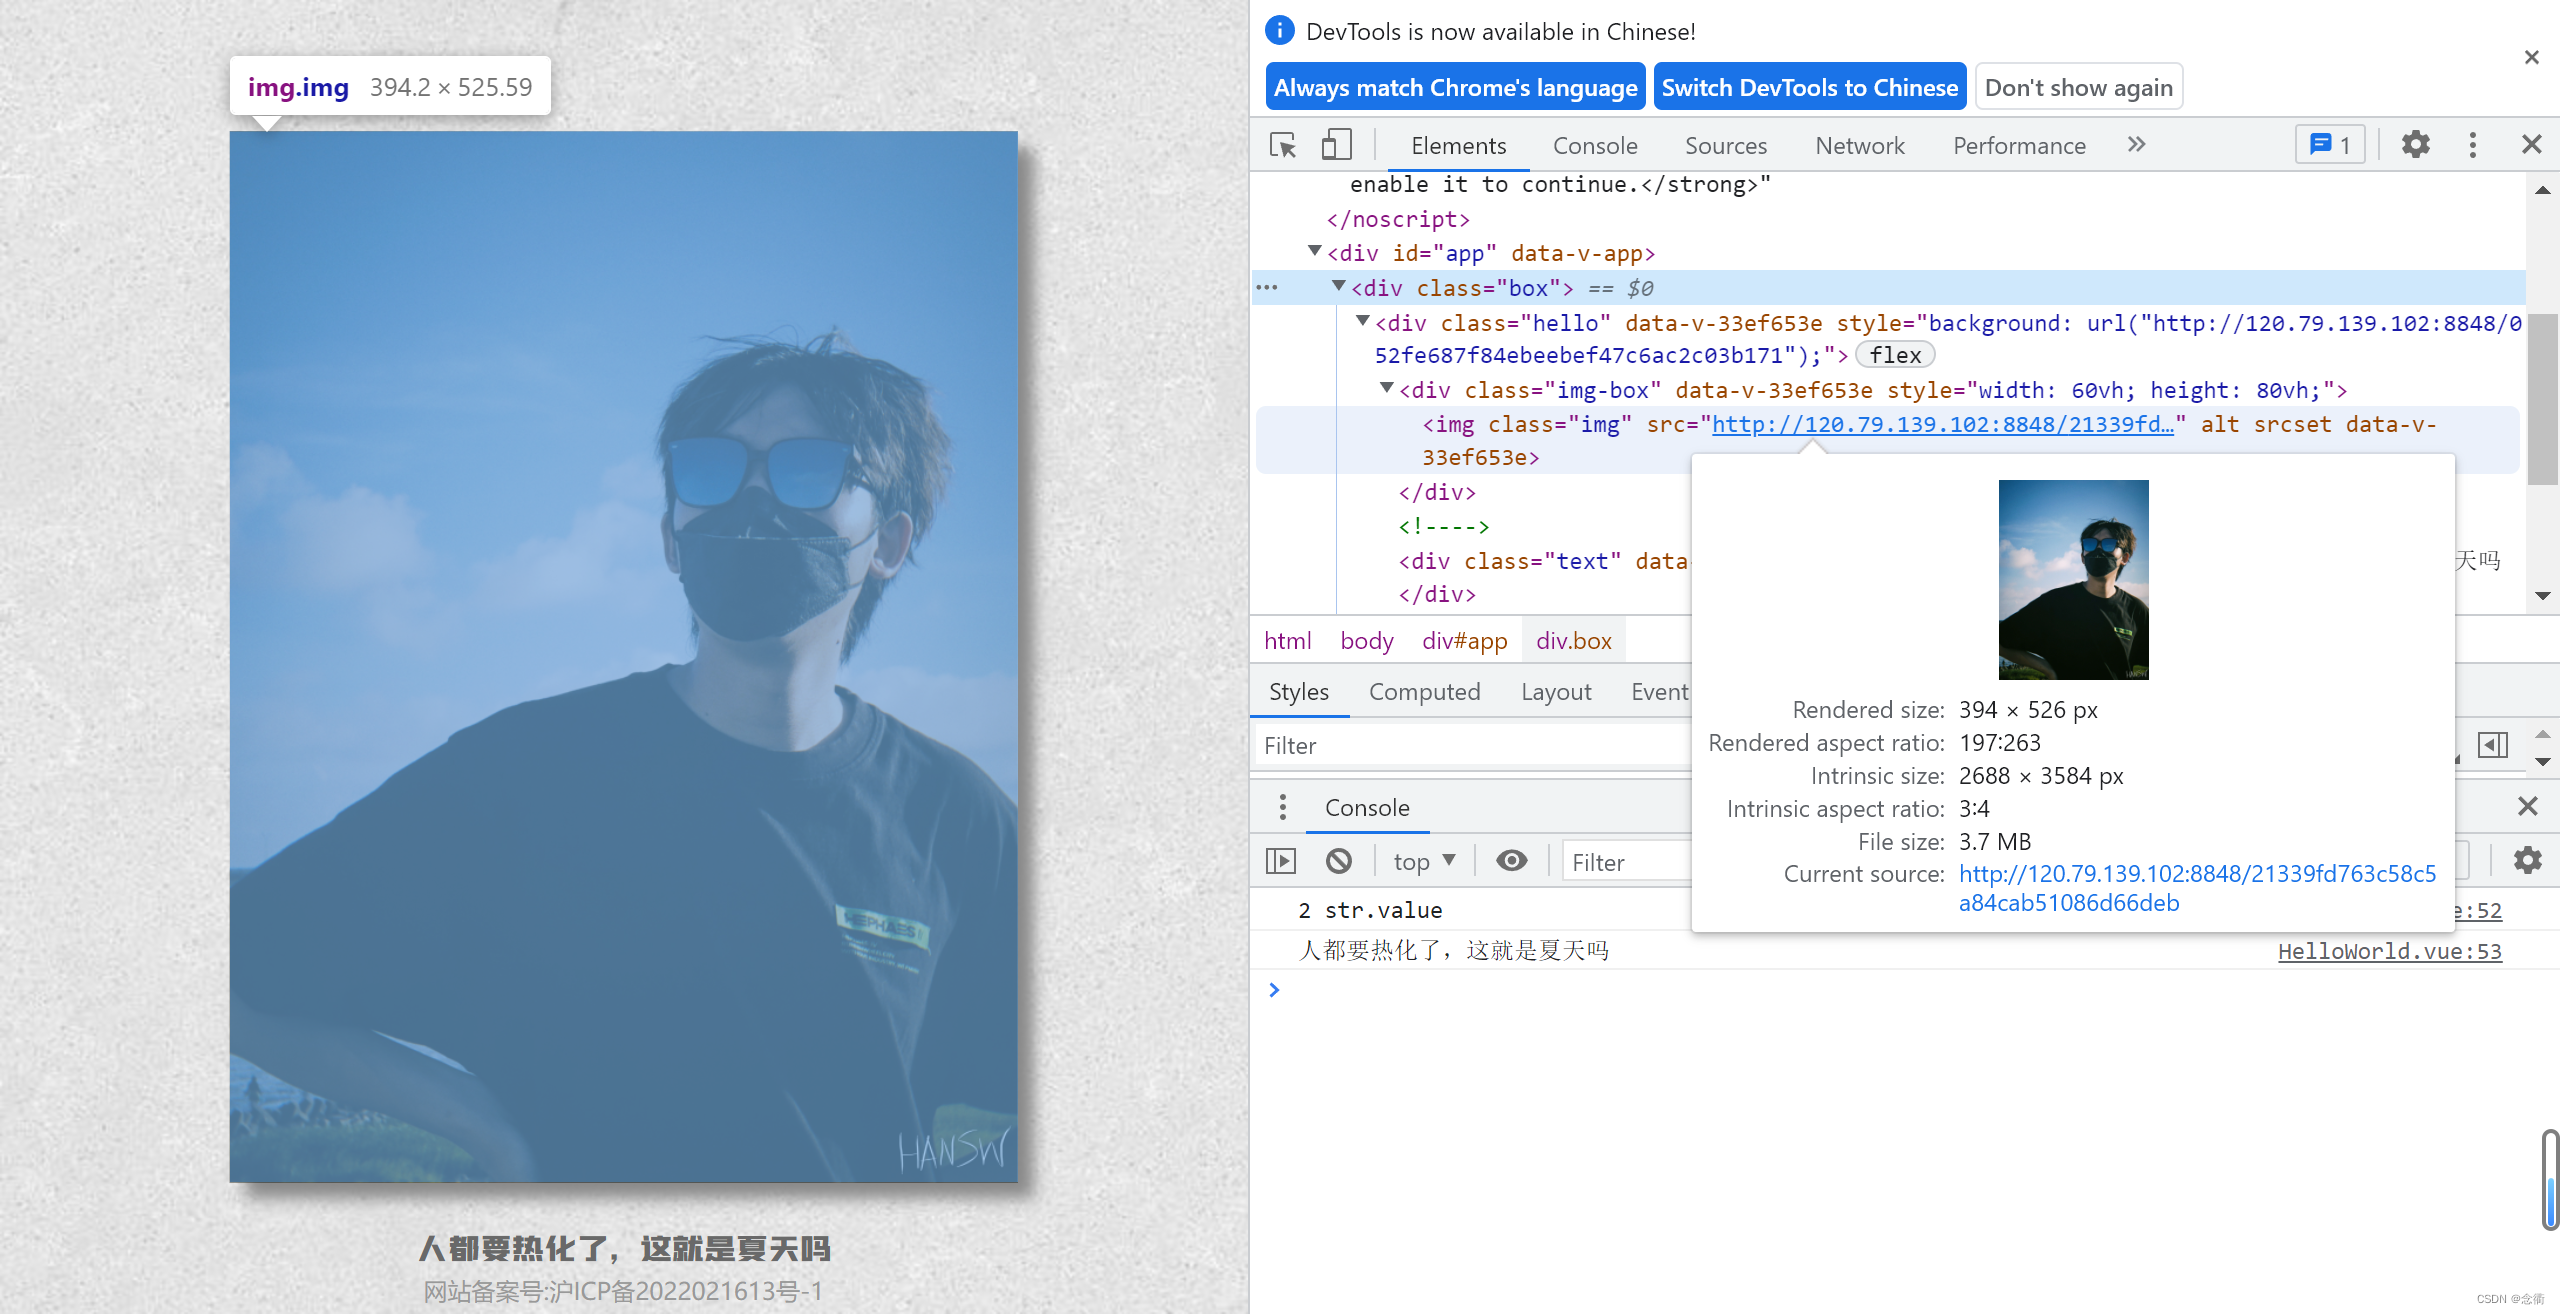Click the issues counter badge
Image resolution: width=2560 pixels, height=1314 pixels.
[2330, 145]
